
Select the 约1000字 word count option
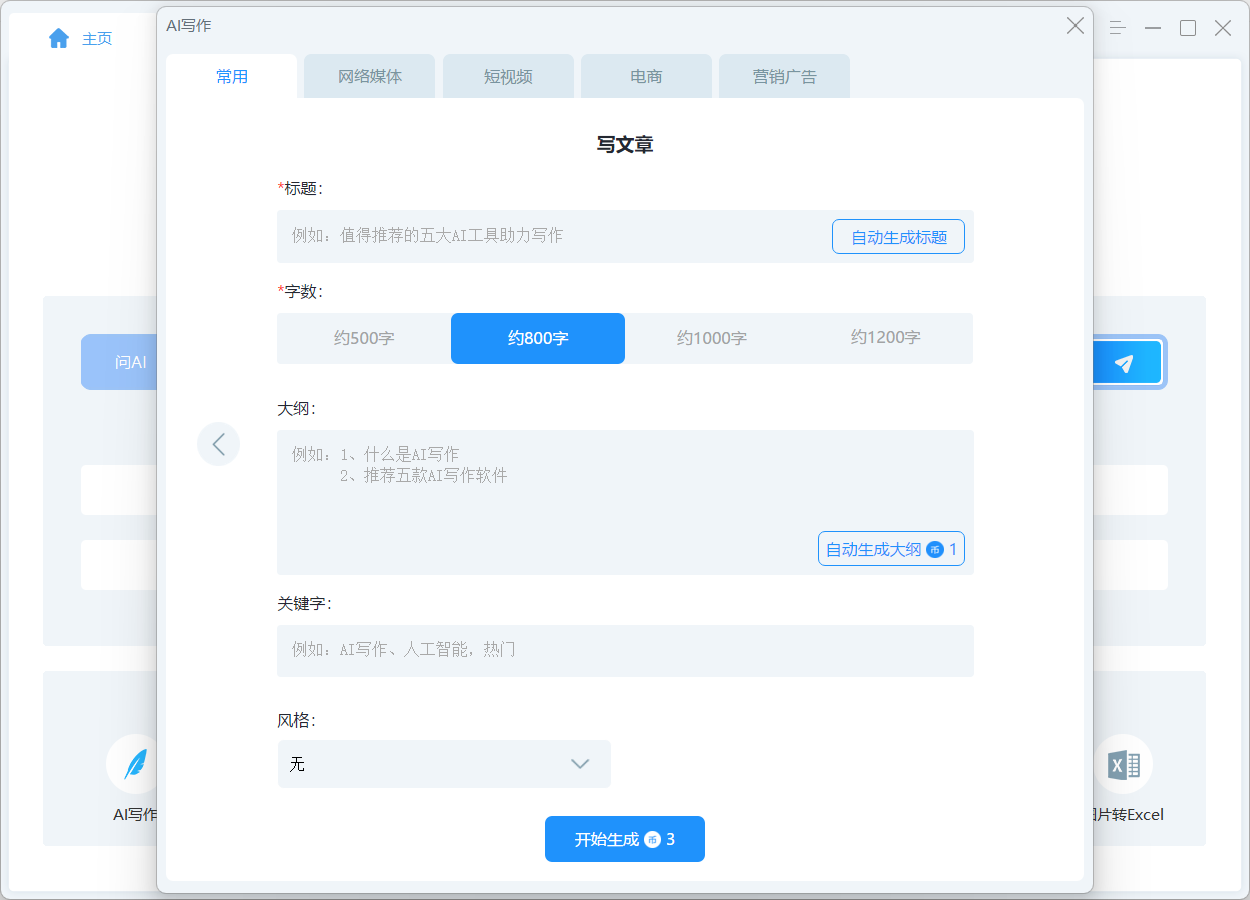click(x=711, y=338)
